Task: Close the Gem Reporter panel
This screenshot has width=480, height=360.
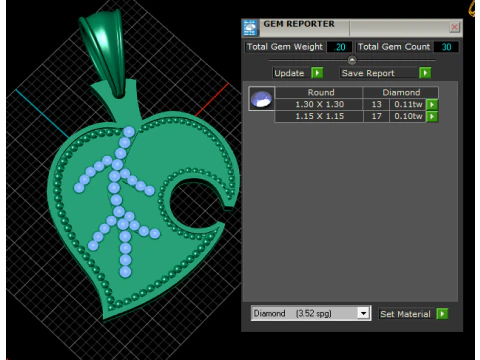Action: 454,27
